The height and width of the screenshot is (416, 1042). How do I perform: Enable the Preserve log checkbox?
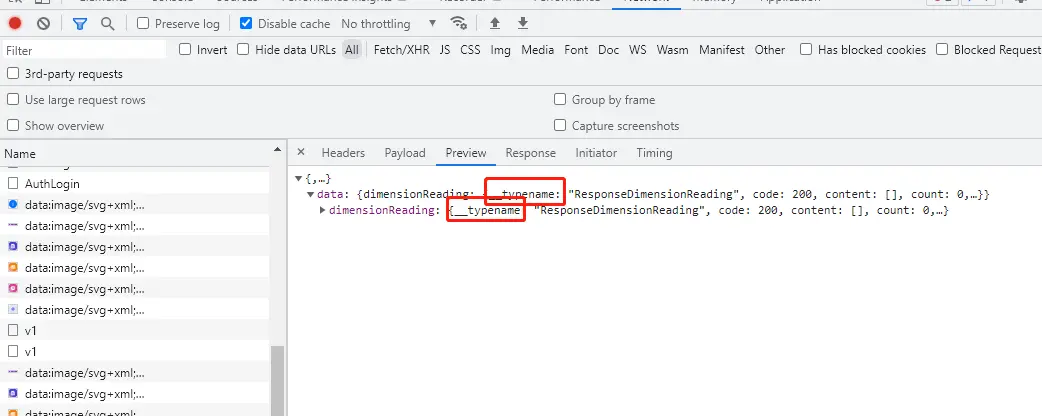(x=144, y=23)
